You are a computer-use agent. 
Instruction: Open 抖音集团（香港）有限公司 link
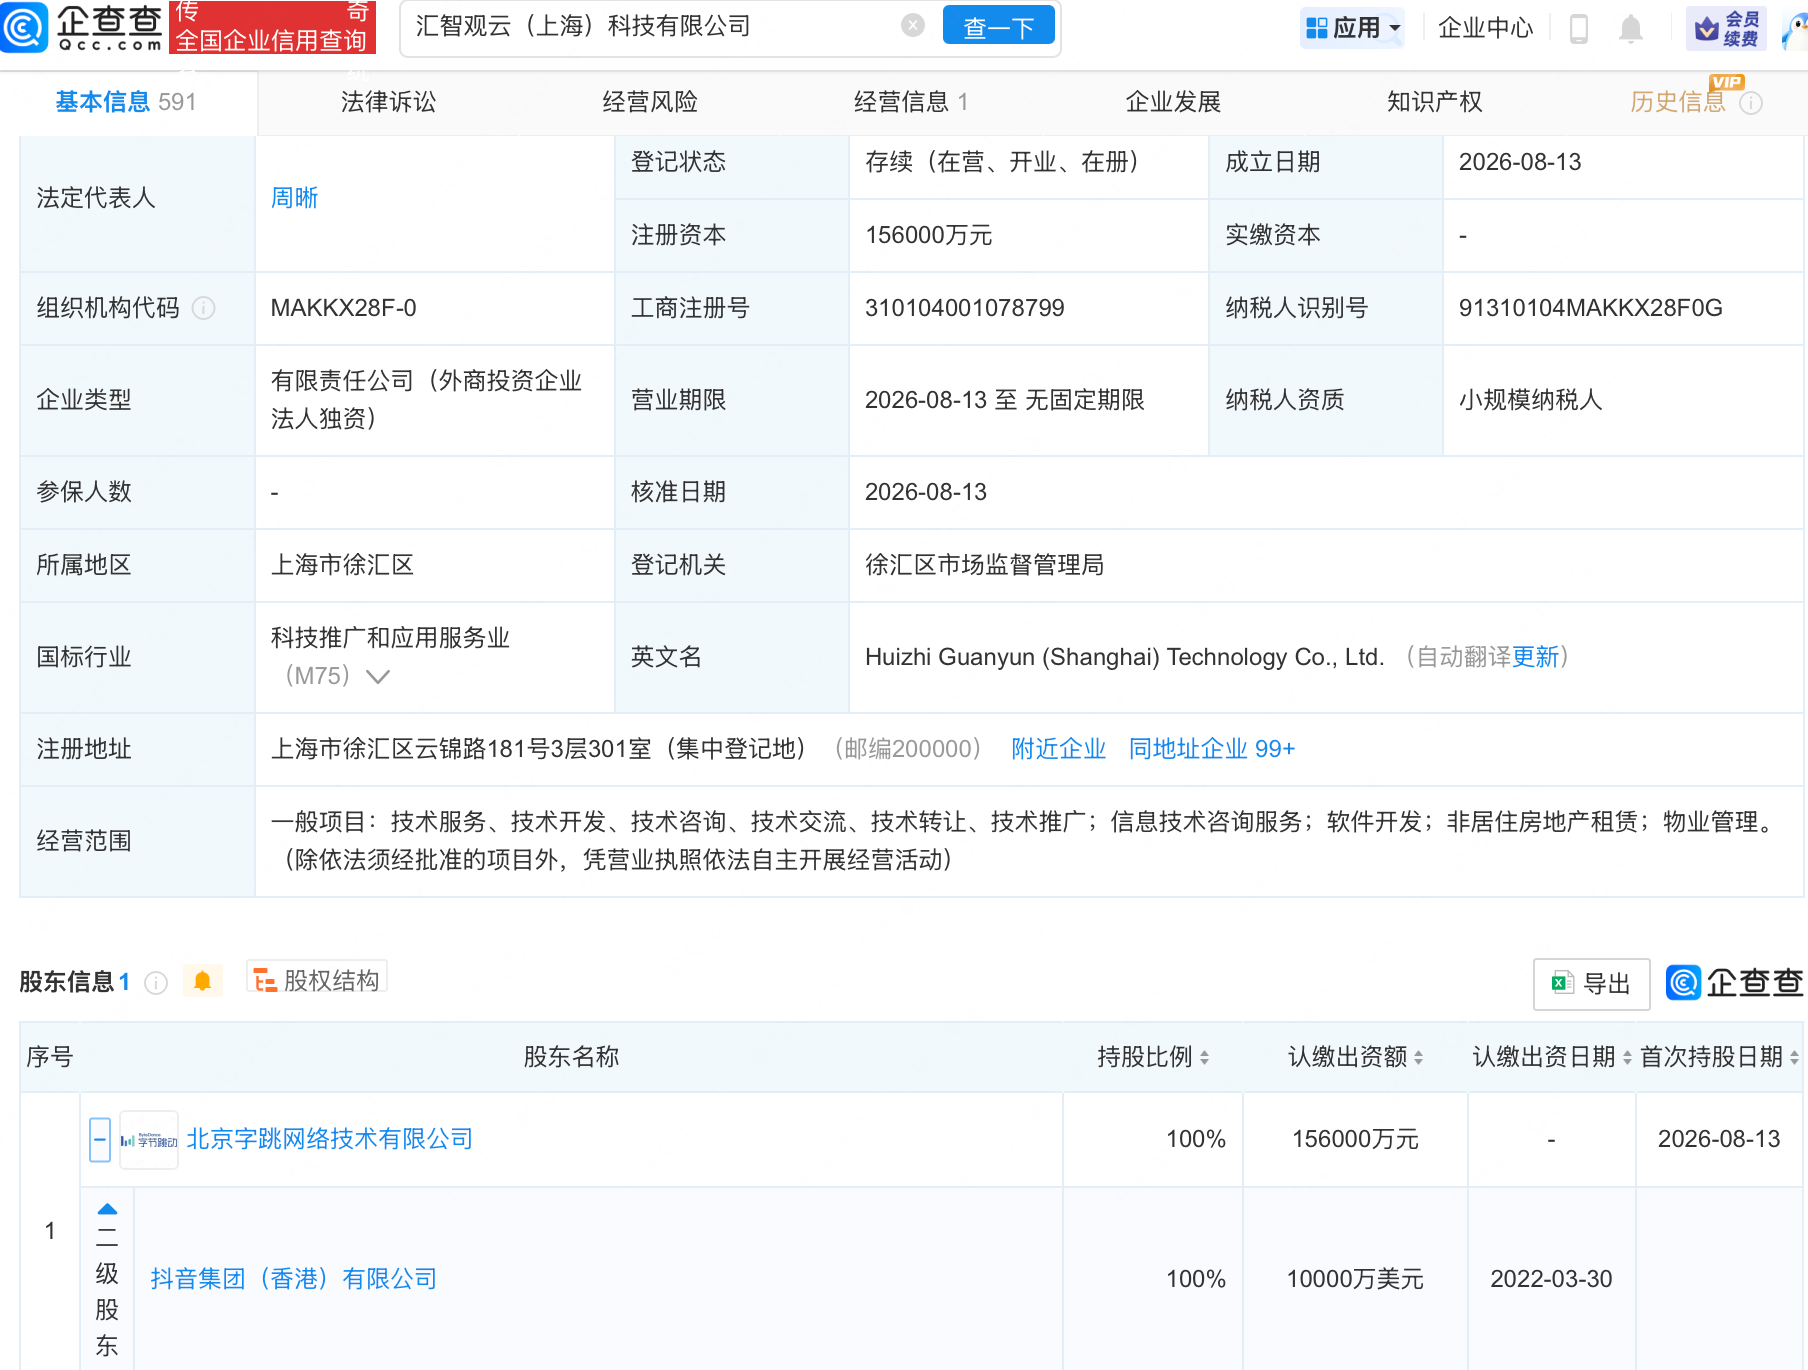point(294,1279)
